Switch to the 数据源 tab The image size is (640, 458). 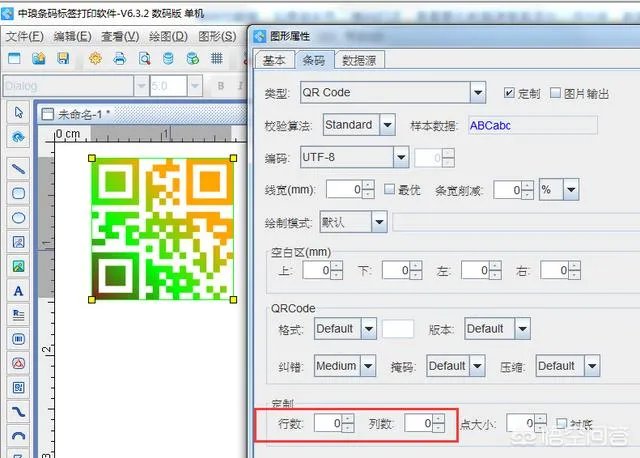click(x=359, y=60)
